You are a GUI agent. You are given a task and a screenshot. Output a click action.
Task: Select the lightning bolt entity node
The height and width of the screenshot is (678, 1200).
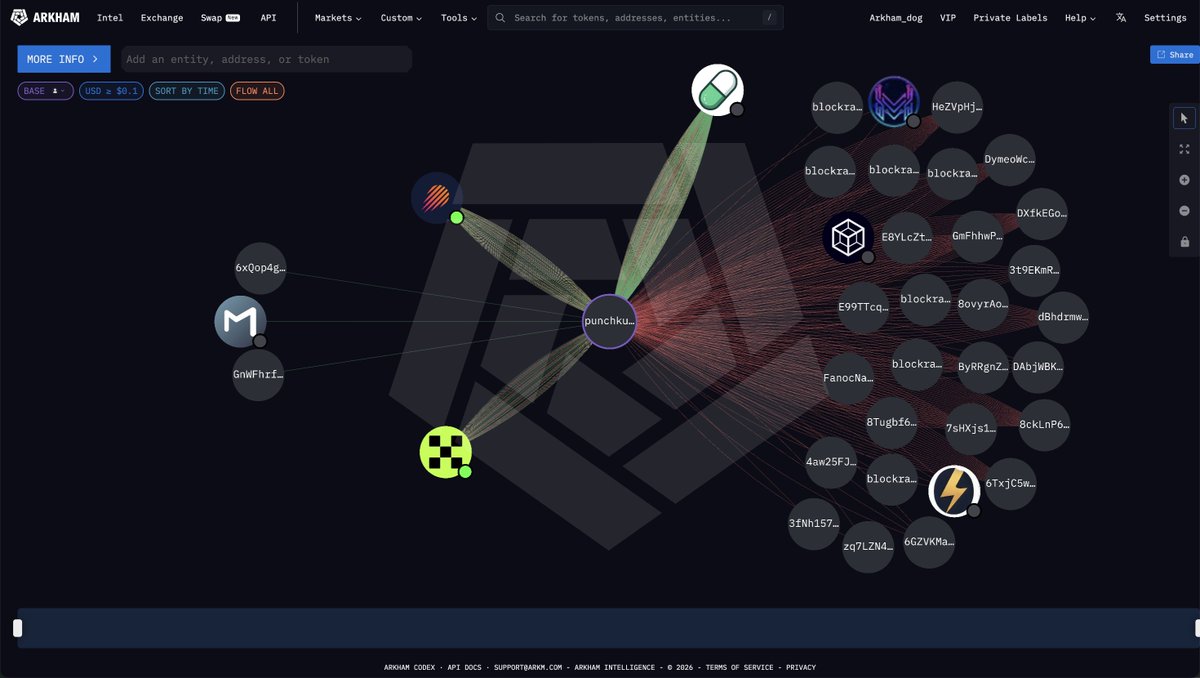(954, 491)
